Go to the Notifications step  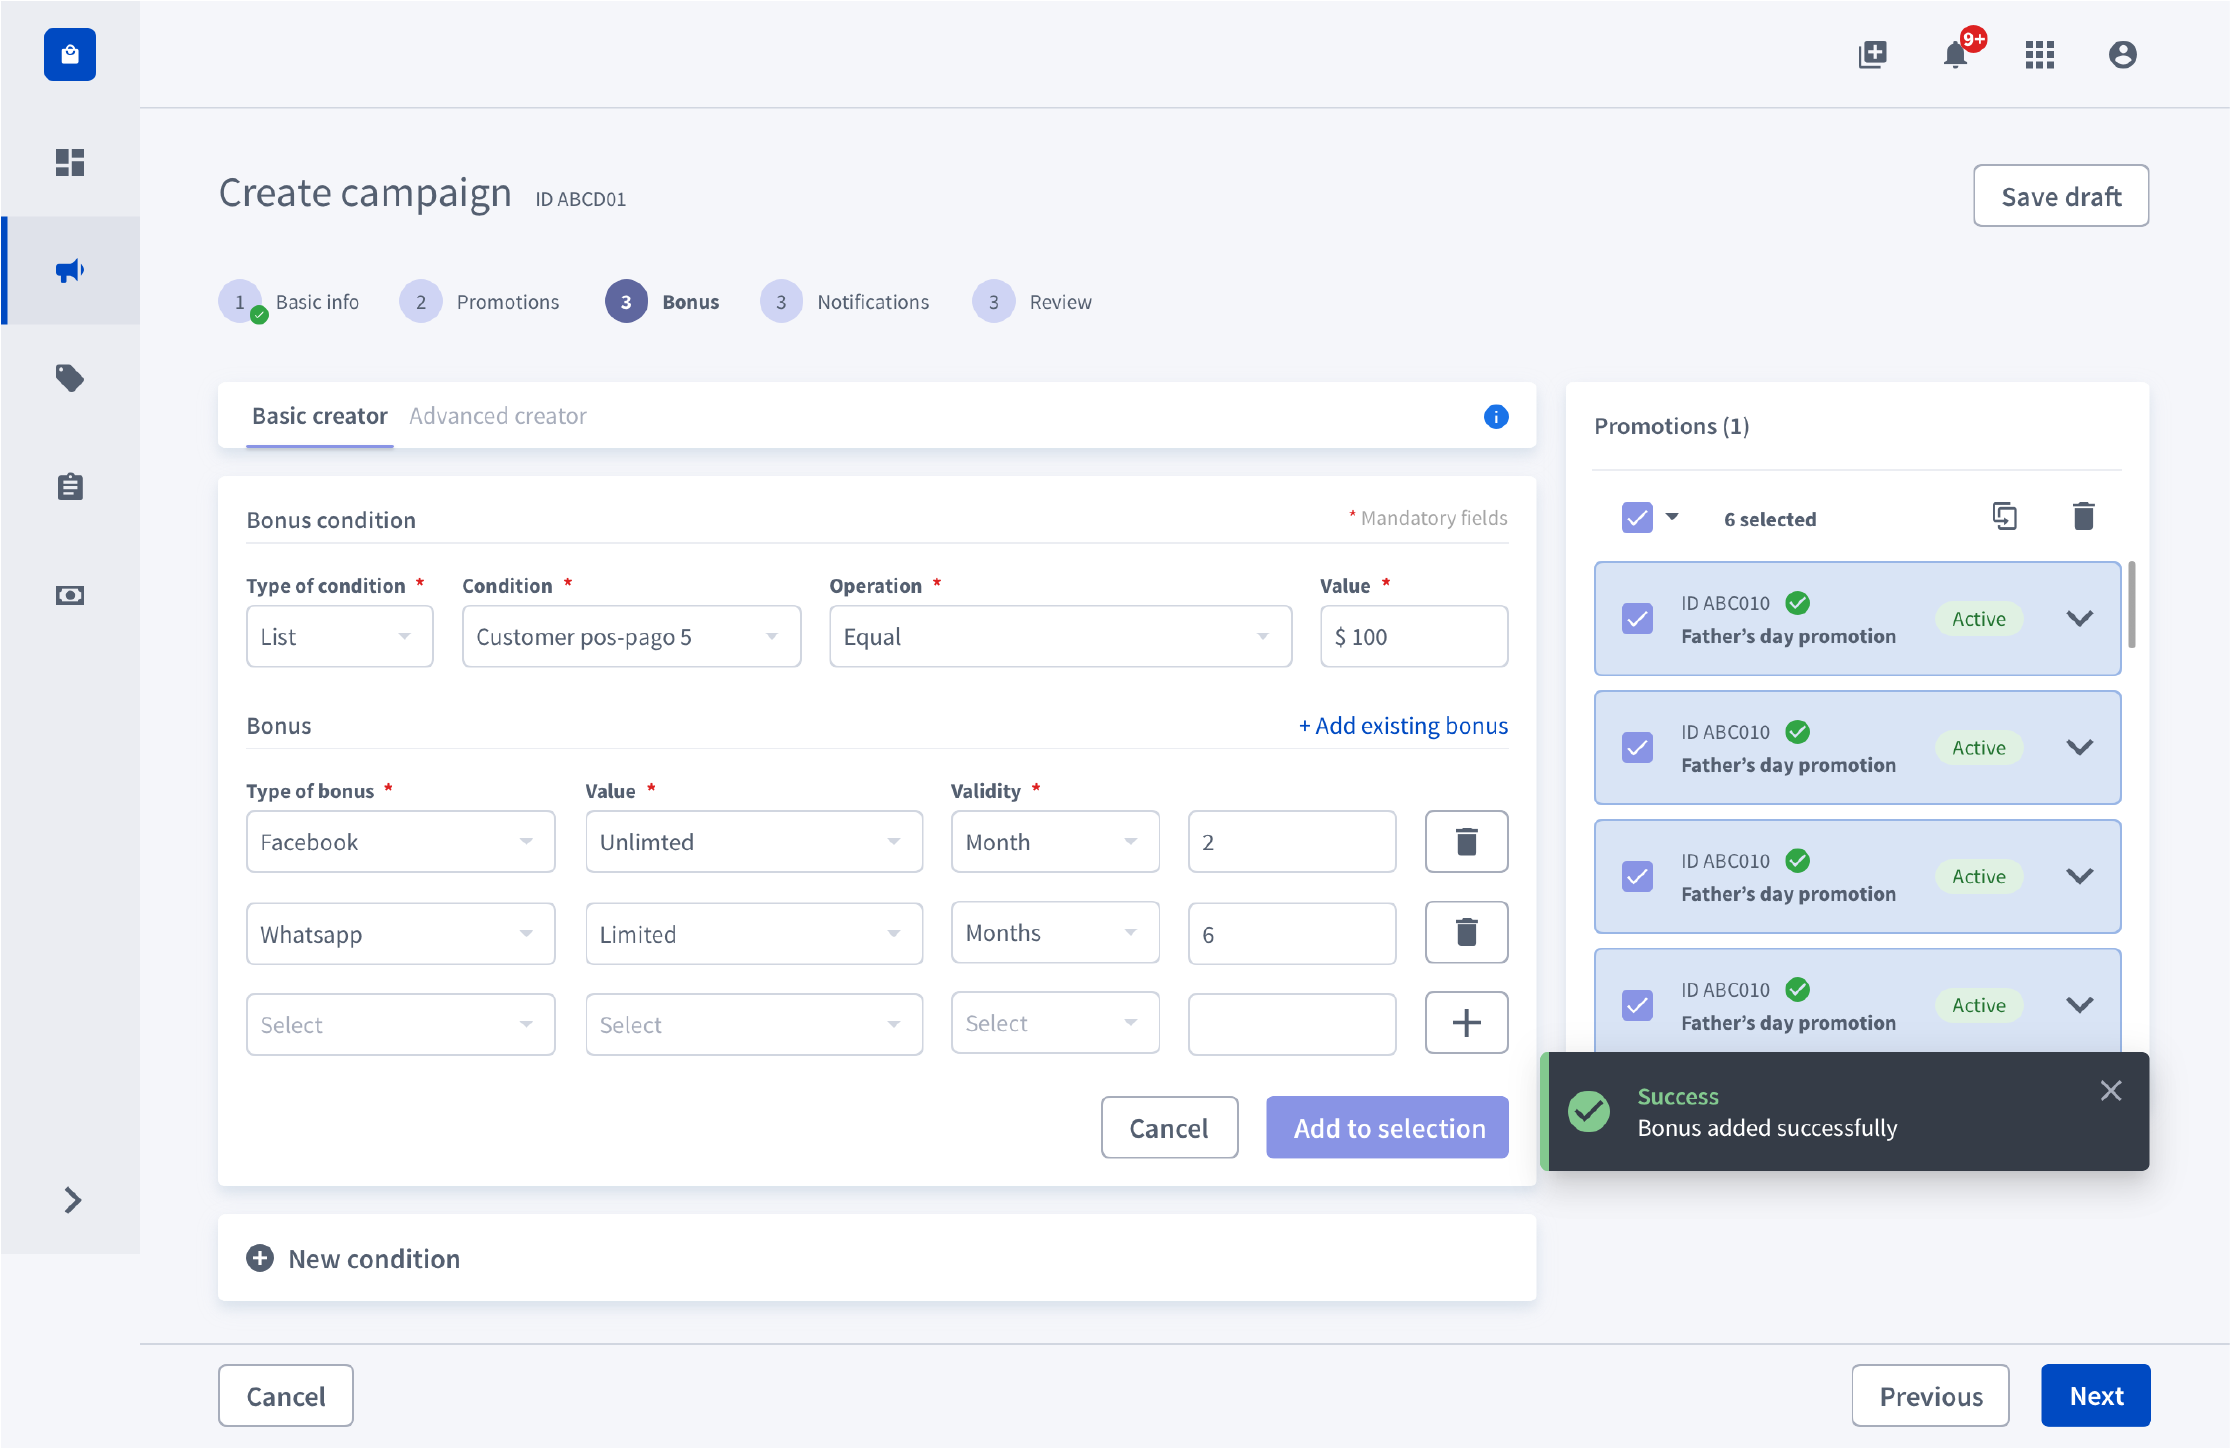click(845, 301)
